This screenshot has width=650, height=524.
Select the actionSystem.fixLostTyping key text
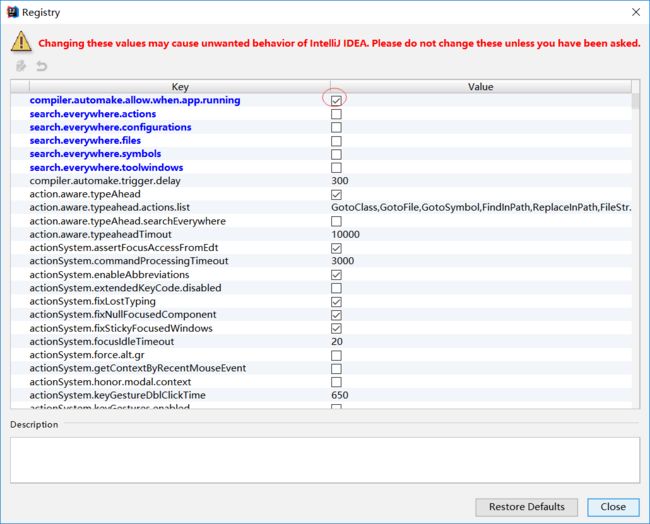(x=92, y=301)
